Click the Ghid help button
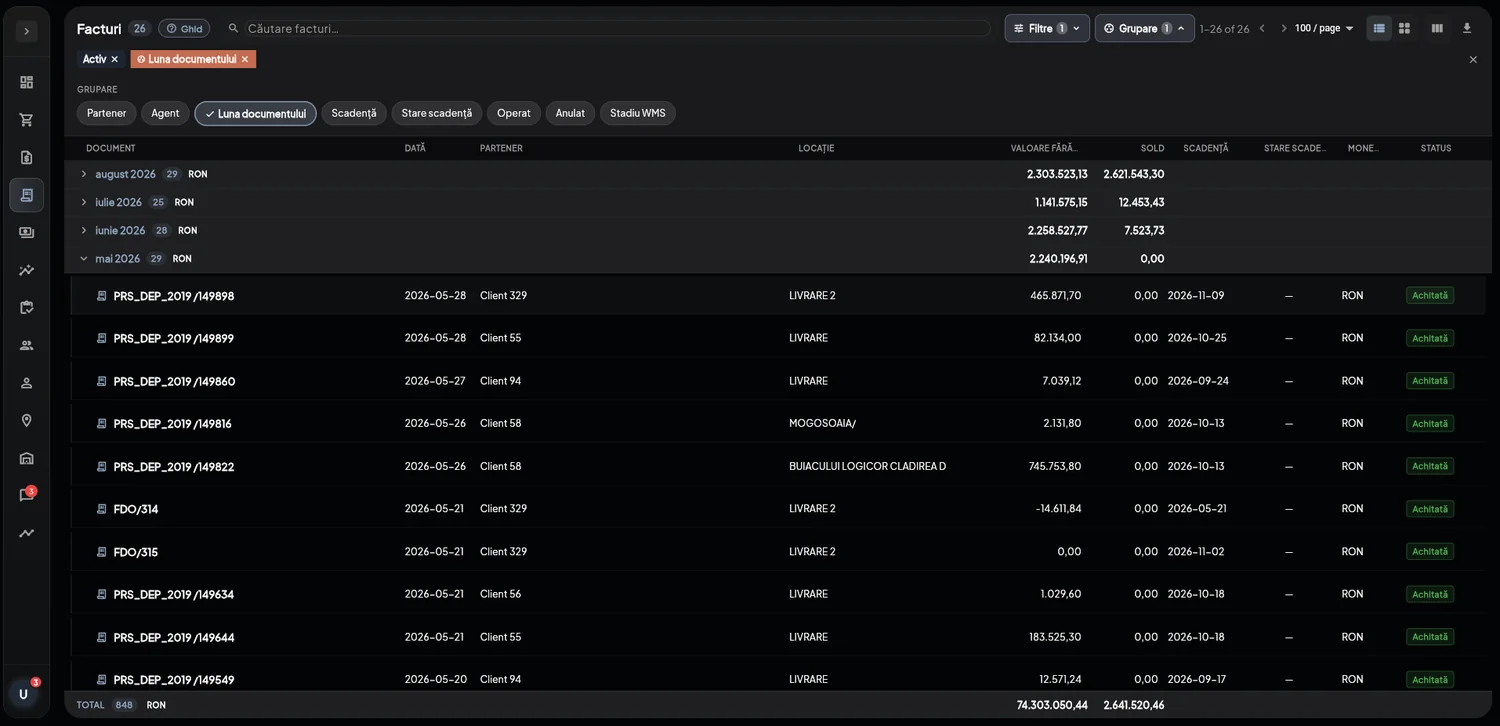 click(184, 28)
